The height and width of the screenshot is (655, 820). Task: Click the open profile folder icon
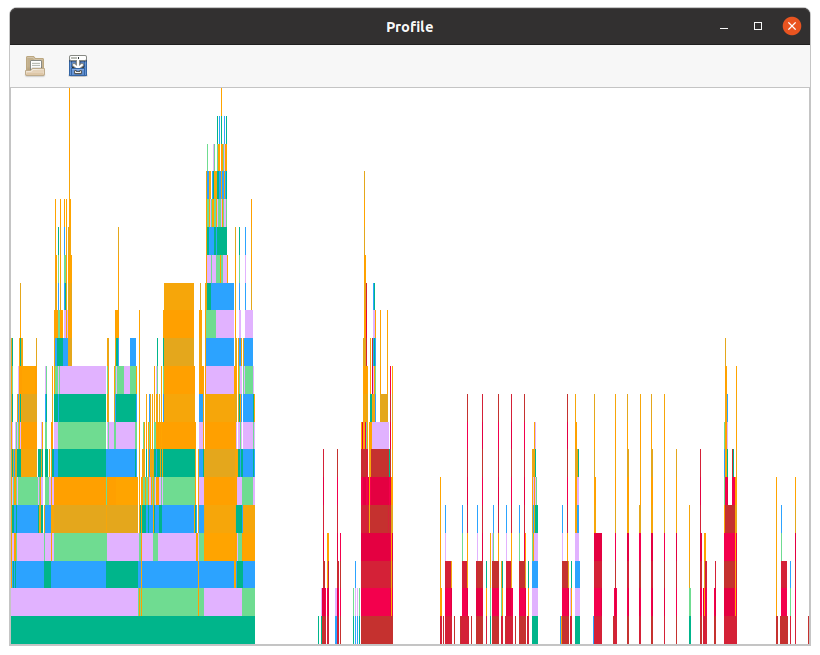tap(35, 65)
